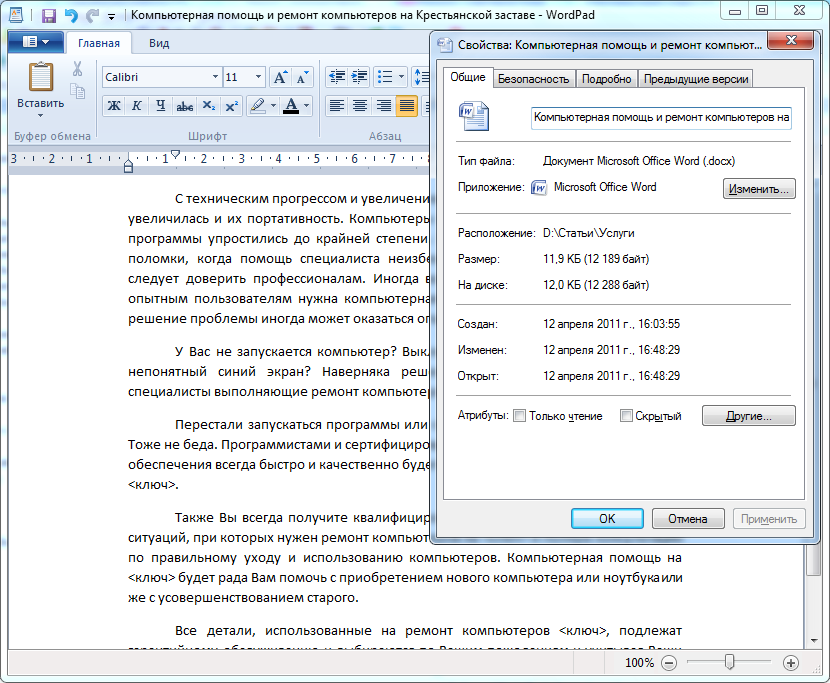Enable the 'Только чтение' checkbox
830x683 pixels.
click(519, 416)
